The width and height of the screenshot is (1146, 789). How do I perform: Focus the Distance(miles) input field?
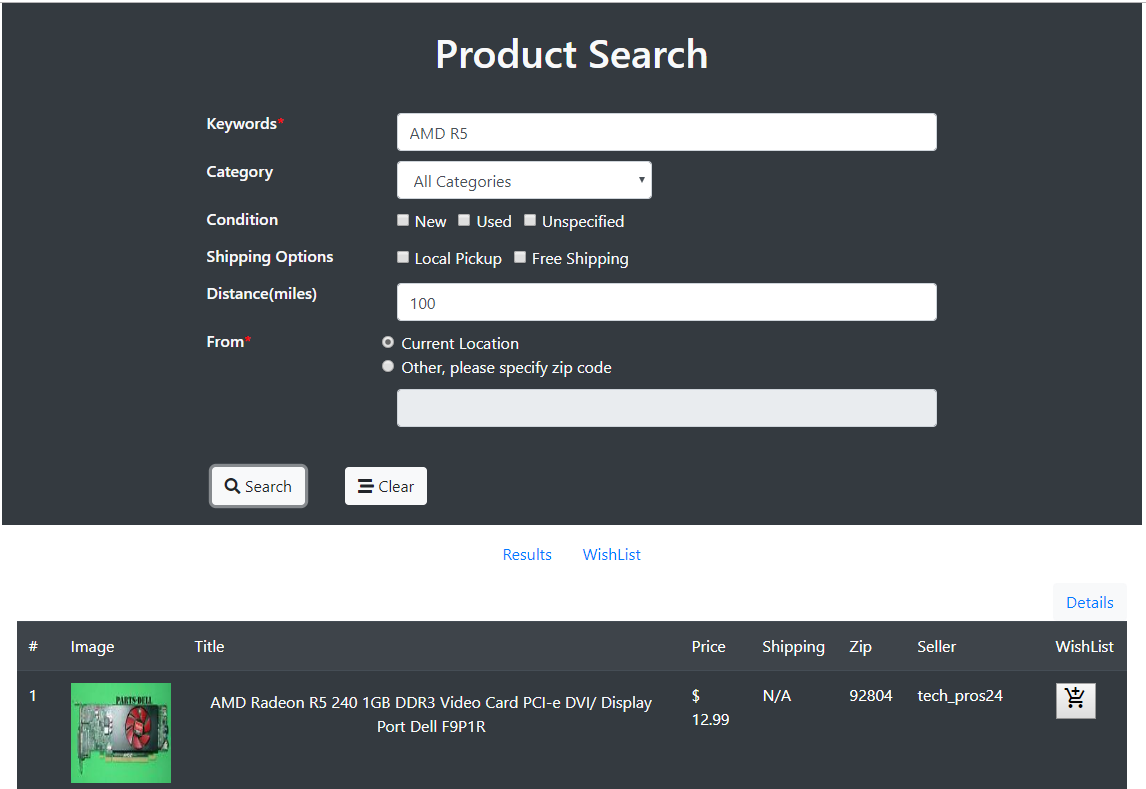coord(667,302)
